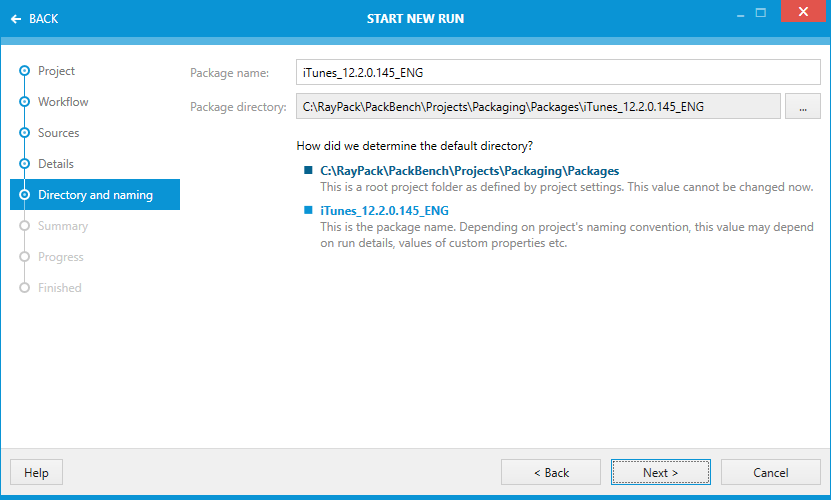The height and width of the screenshot is (500, 831).
Task: Click the Package directory path field
Action: coord(538,107)
